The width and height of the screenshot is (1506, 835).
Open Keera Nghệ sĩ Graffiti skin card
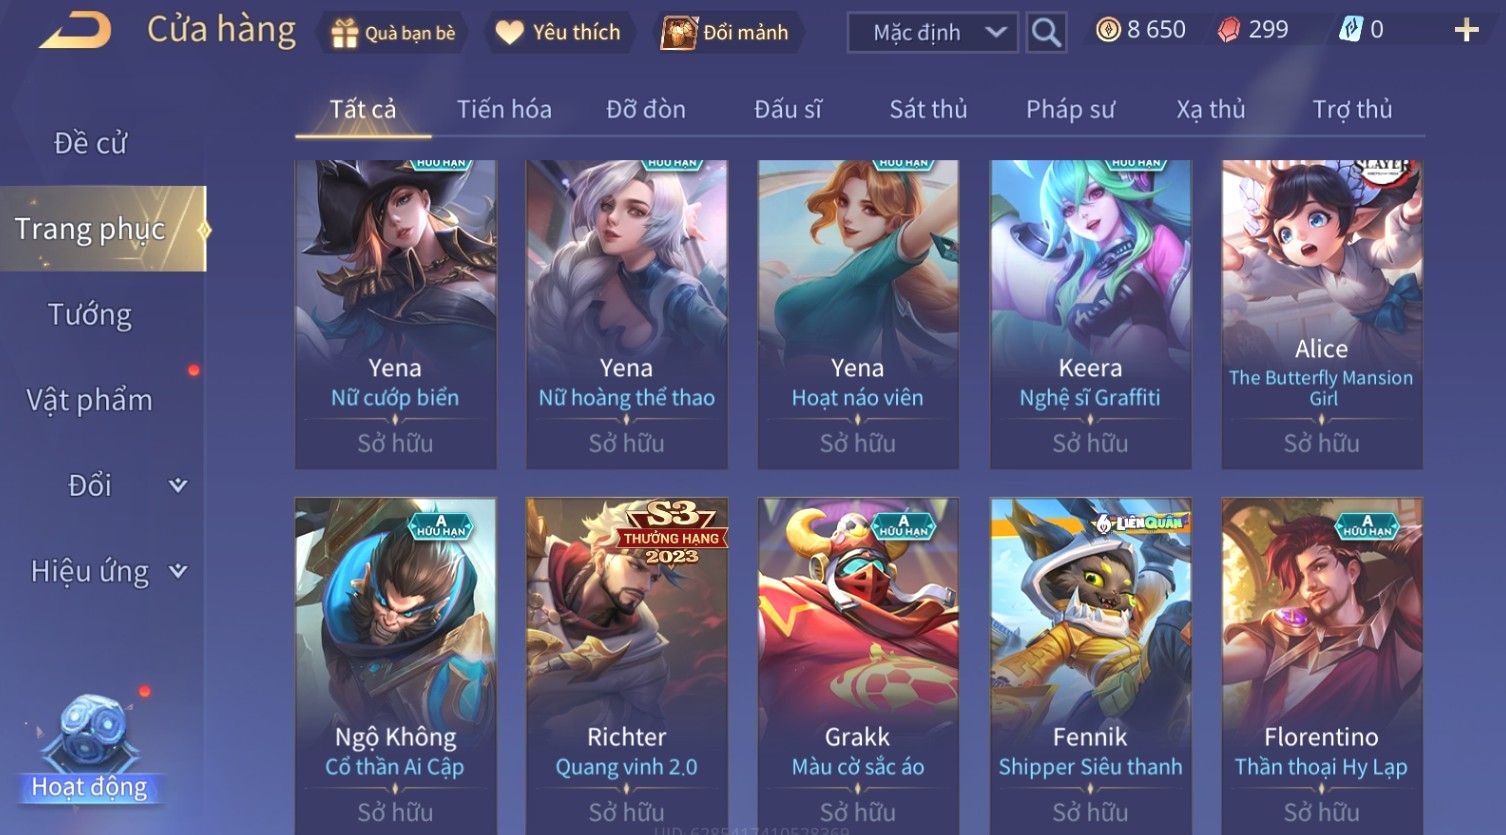1090,314
